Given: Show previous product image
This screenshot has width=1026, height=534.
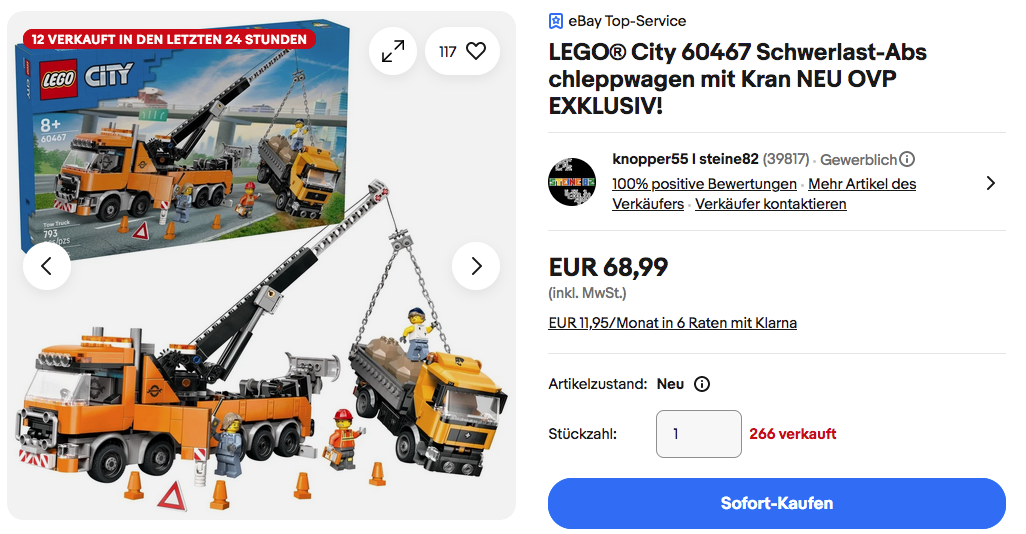Looking at the screenshot, I should pyautogui.click(x=47, y=266).
